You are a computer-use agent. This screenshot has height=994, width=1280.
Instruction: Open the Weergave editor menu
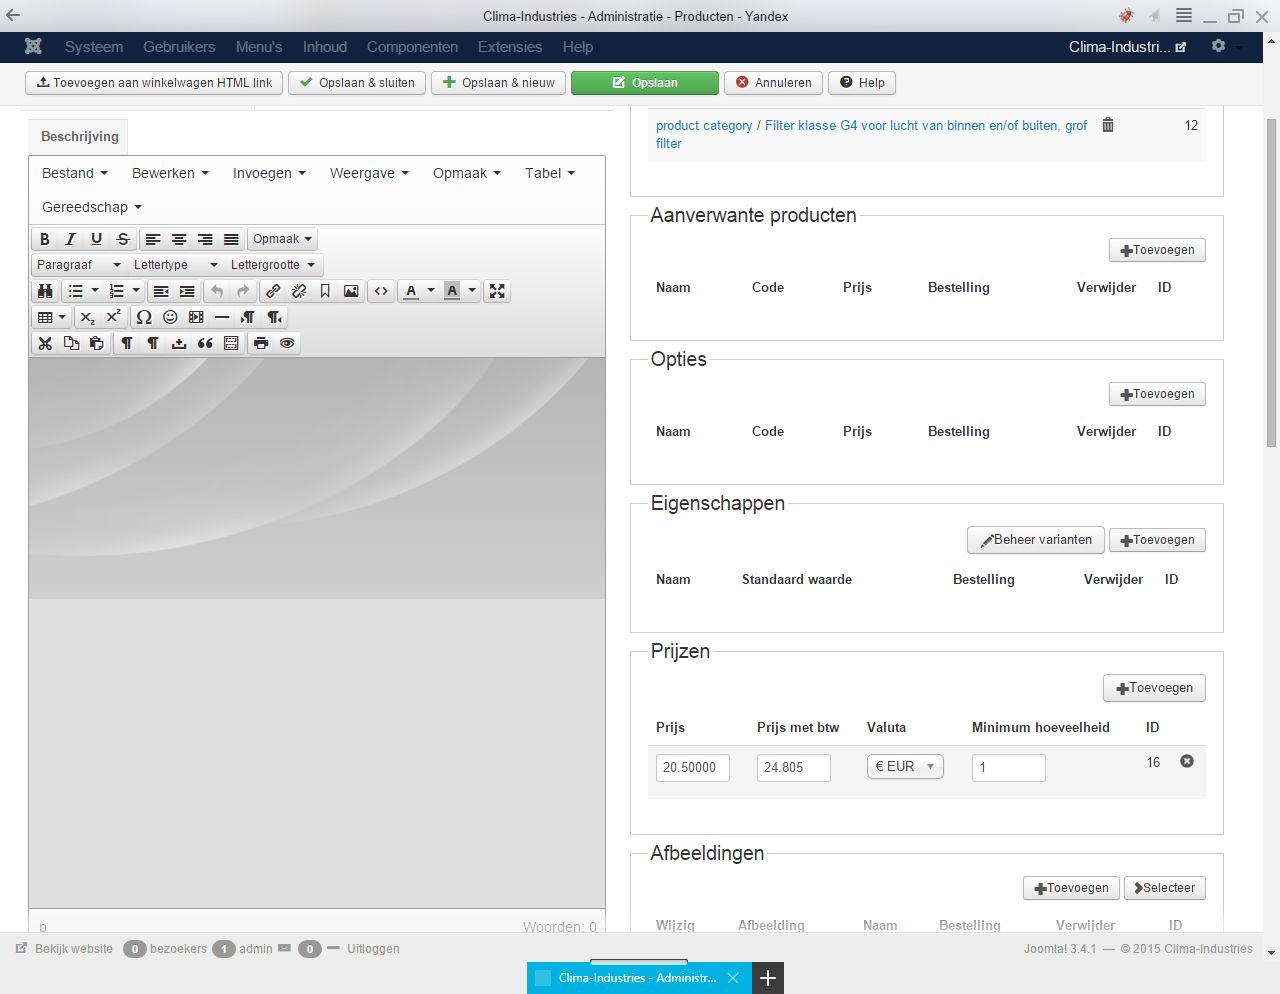(369, 173)
